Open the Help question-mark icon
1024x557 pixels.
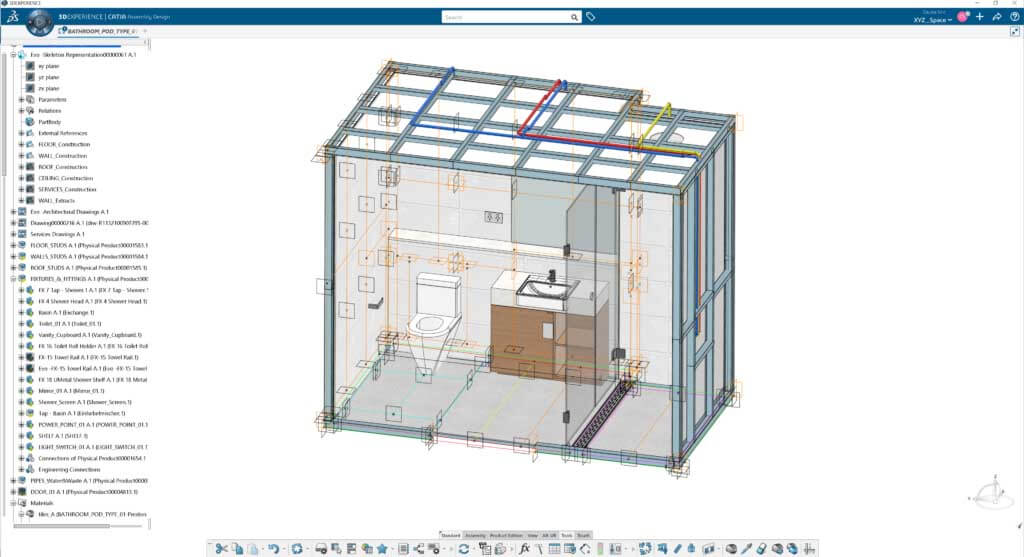(x=1014, y=17)
